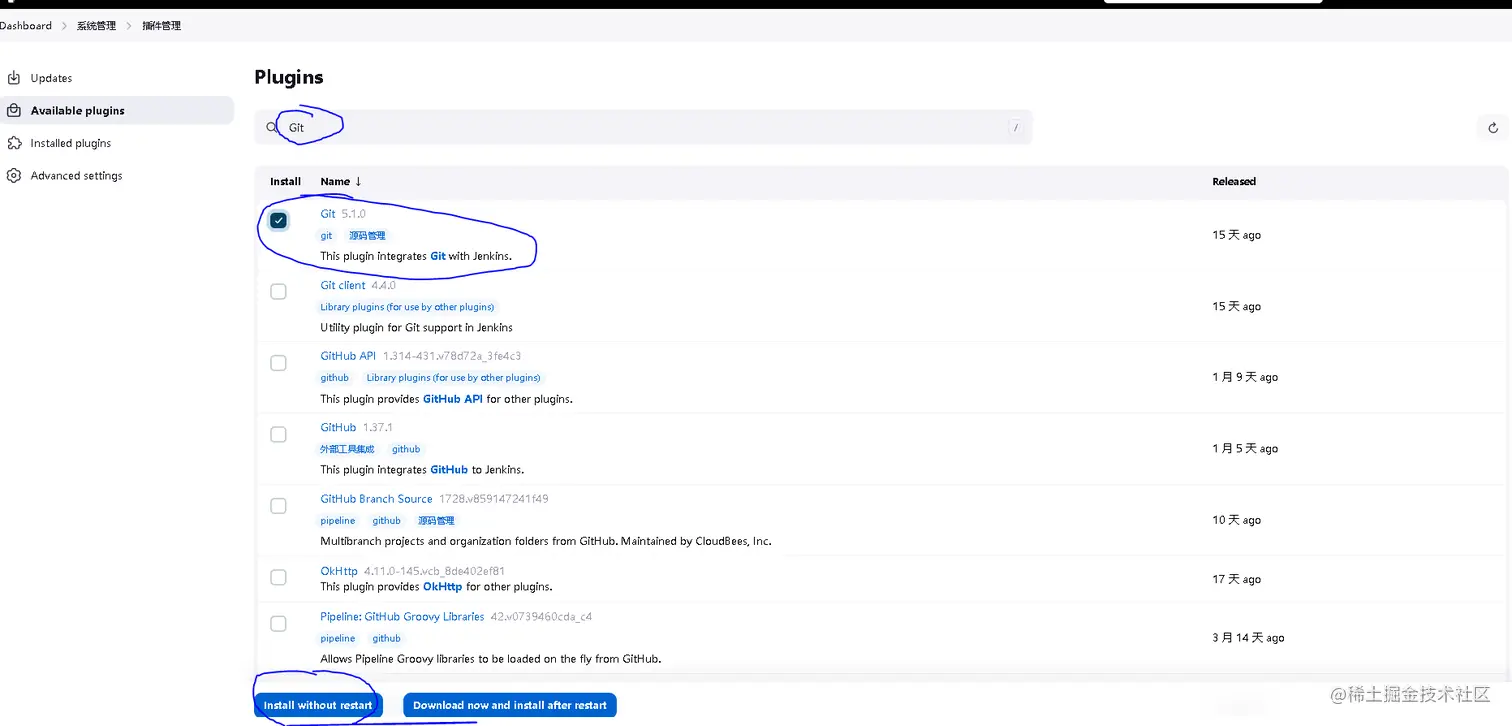The height and width of the screenshot is (726, 1512).
Task: Click the git tag under Git plugin
Action: pos(326,236)
